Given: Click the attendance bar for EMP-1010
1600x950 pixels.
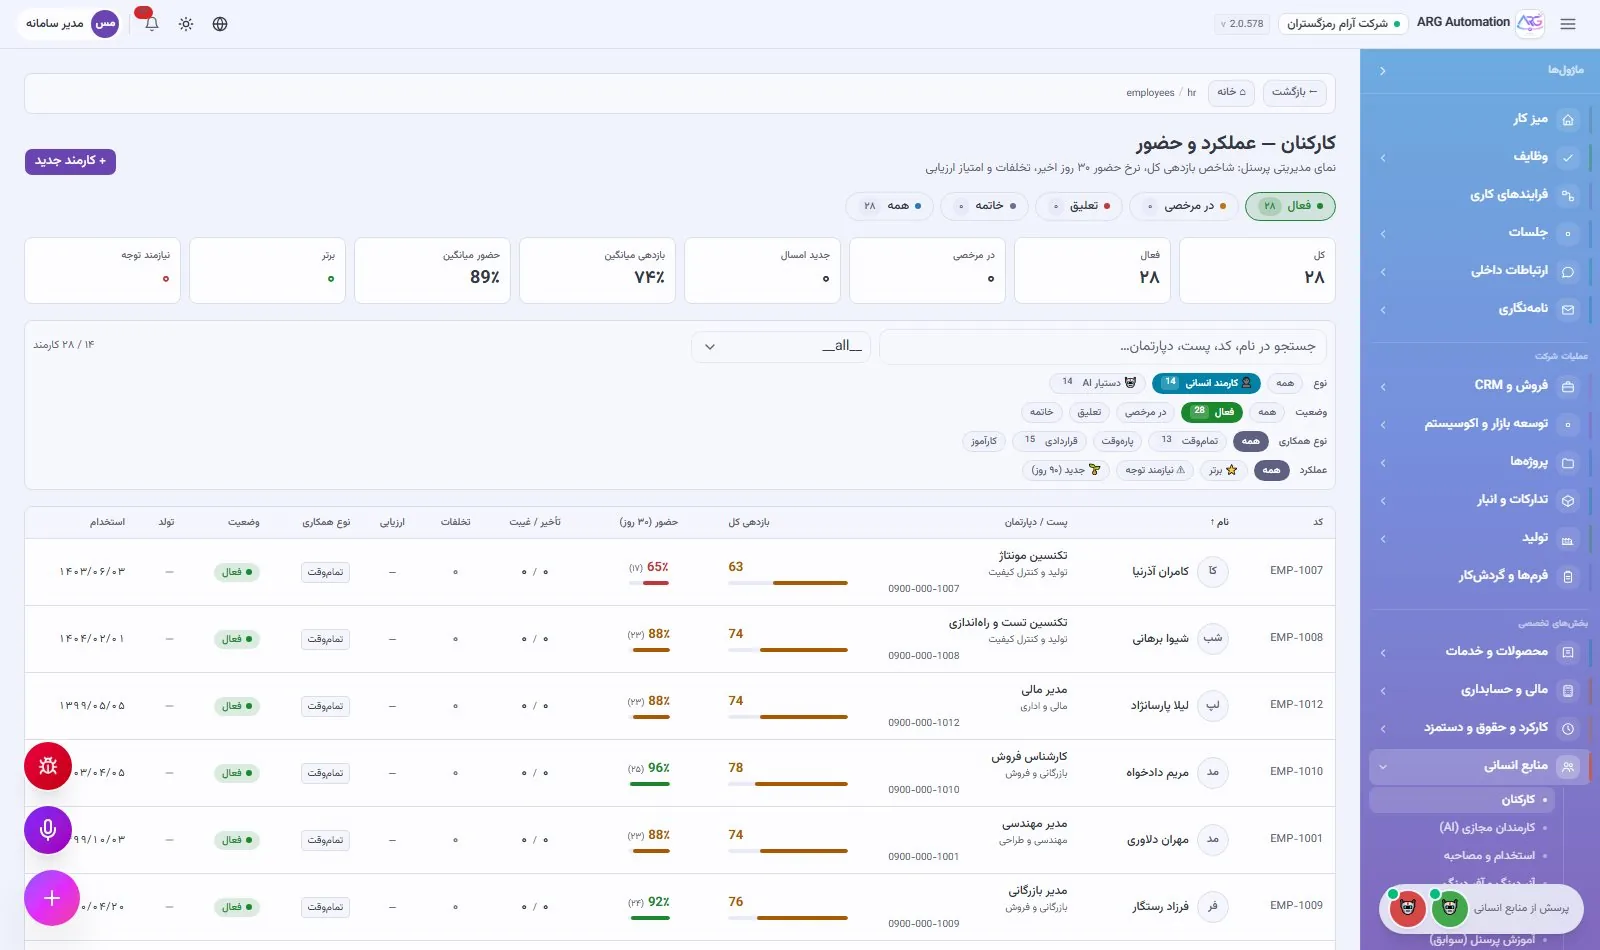Looking at the screenshot, I should tap(649, 784).
